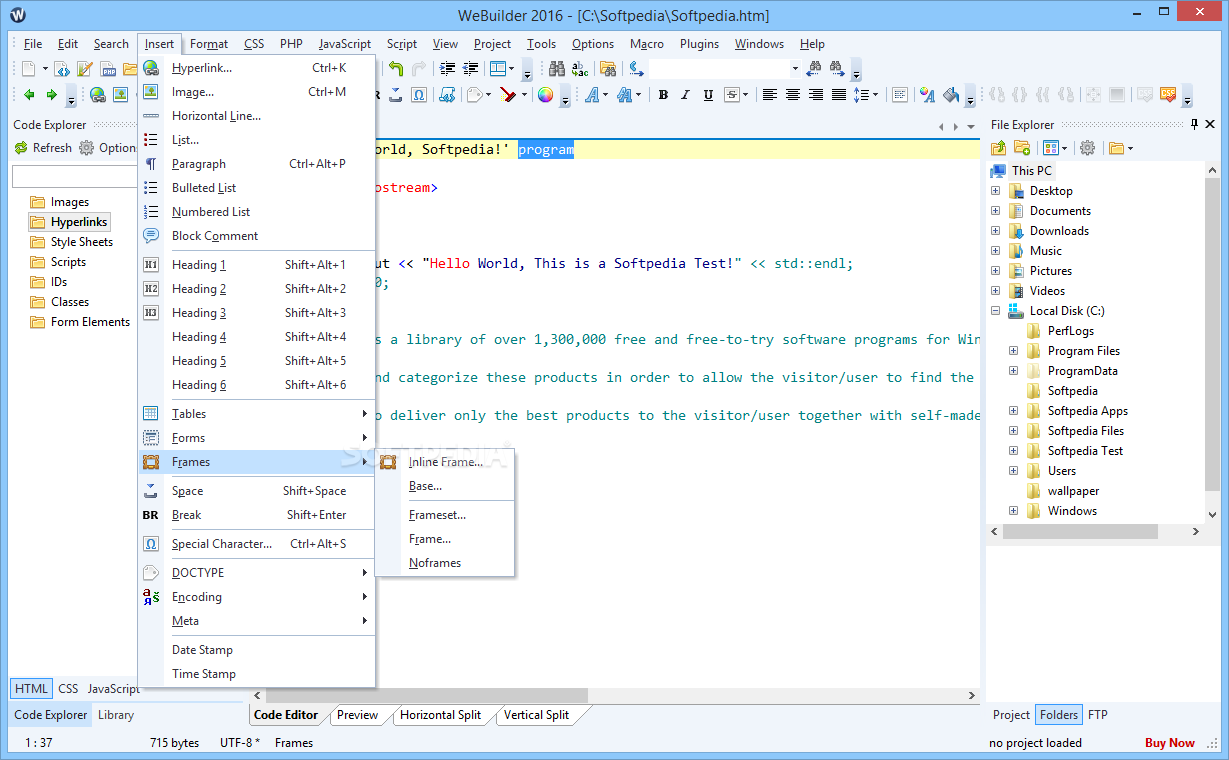The width and height of the screenshot is (1229, 760).
Task: Toggle Bold formatting
Action: click(663, 95)
